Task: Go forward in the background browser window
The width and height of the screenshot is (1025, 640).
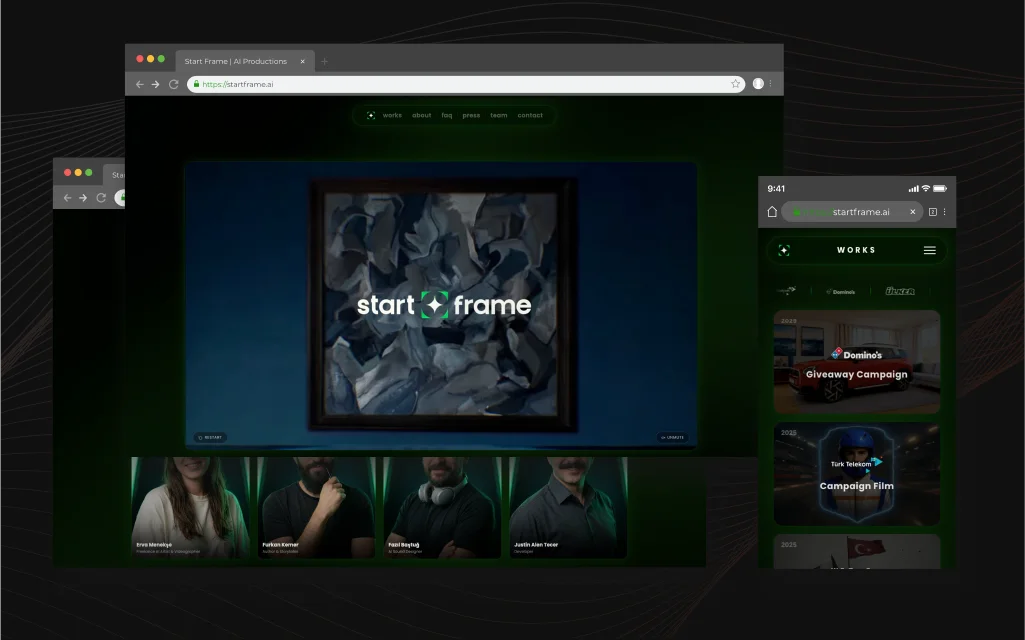Action: click(x=83, y=197)
